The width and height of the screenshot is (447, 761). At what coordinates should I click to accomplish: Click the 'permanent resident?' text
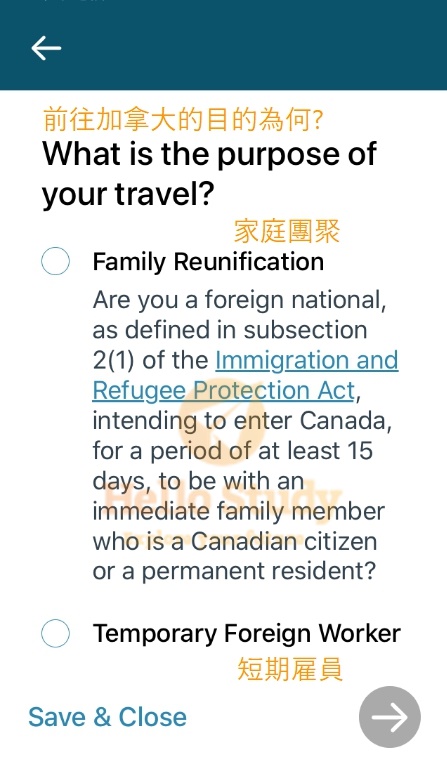pos(259,571)
